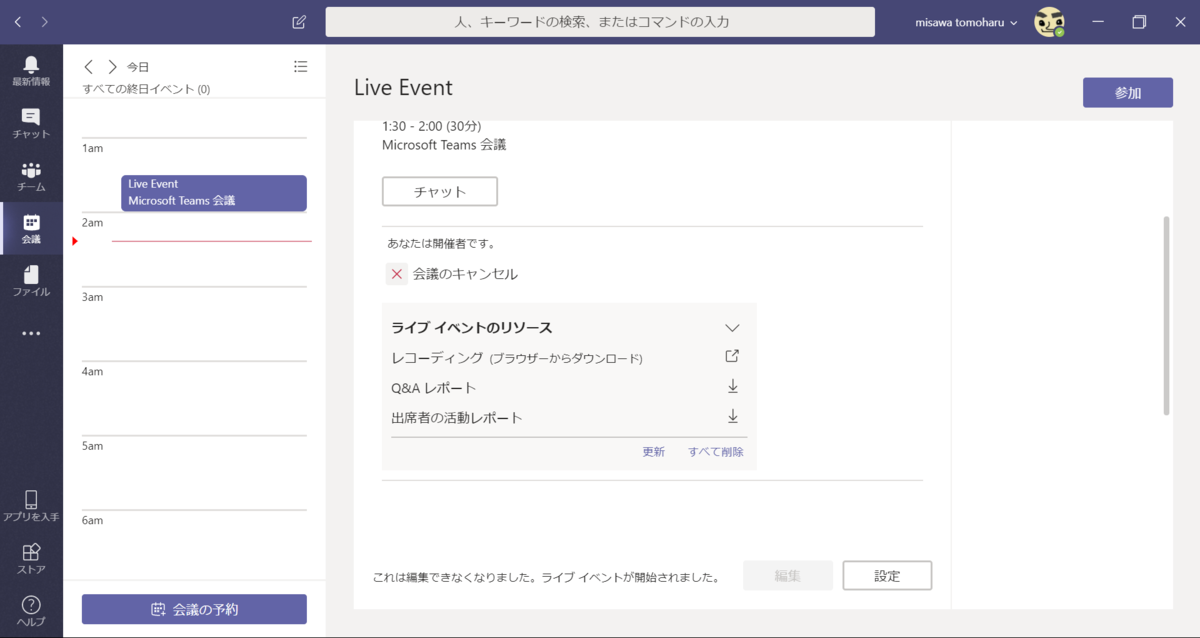Image resolution: width=1200 pixels, height=638 pixels.
Task: Click the Live Event heading
Action: [x=403, y=87]
